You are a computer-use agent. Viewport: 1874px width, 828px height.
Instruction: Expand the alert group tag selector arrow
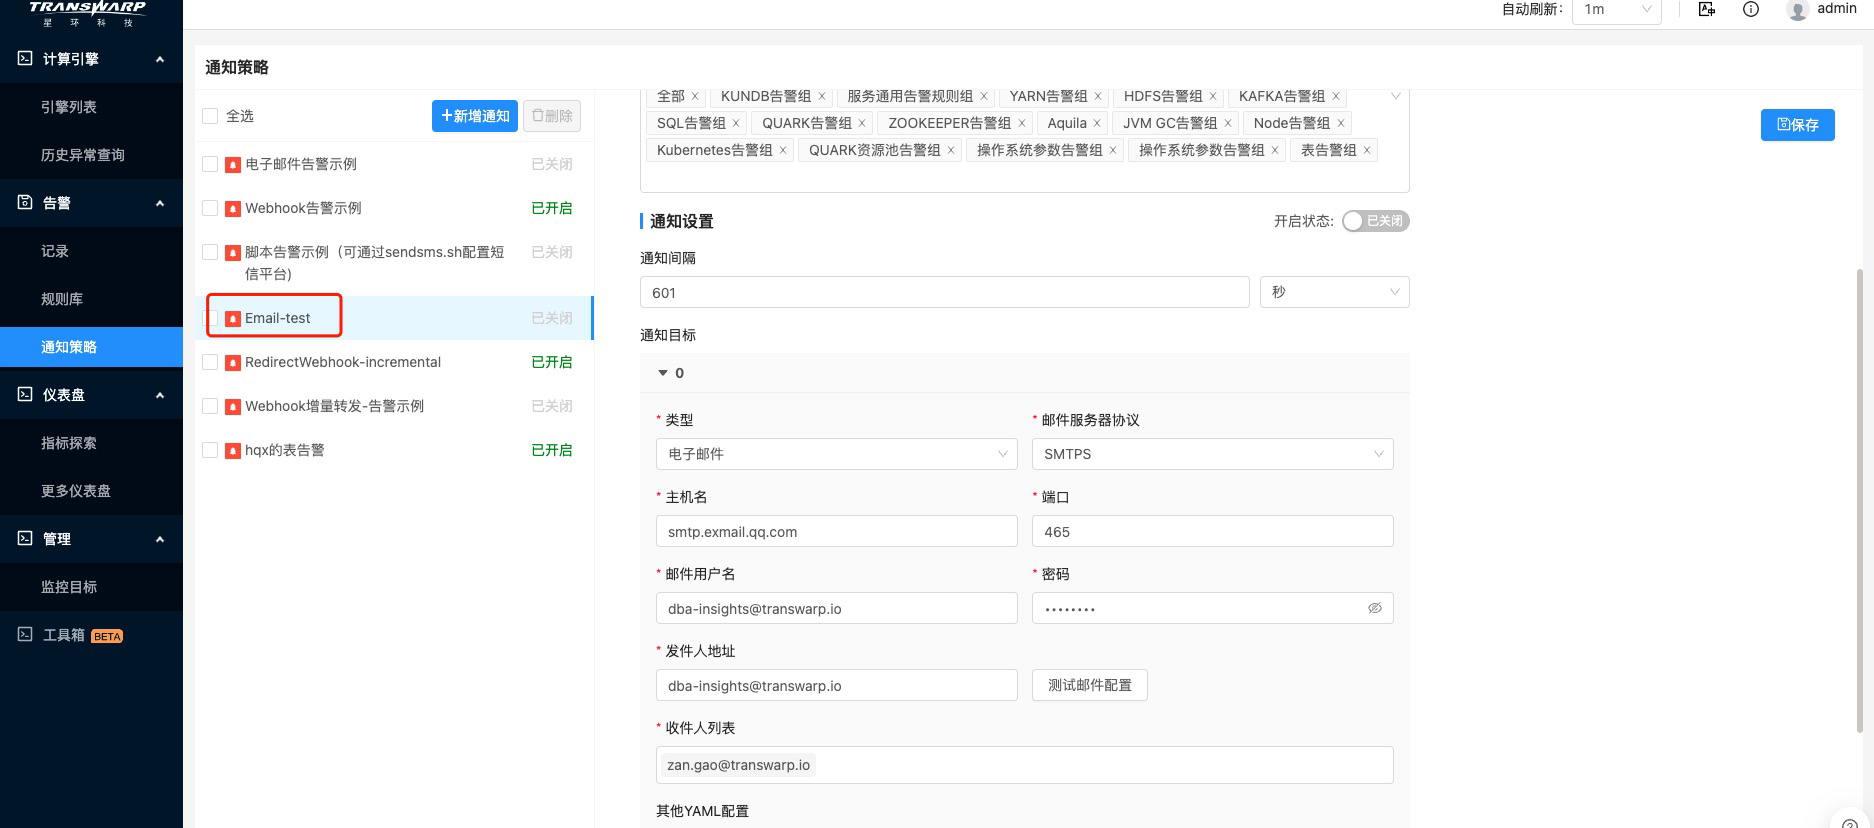coord(1395,96)
